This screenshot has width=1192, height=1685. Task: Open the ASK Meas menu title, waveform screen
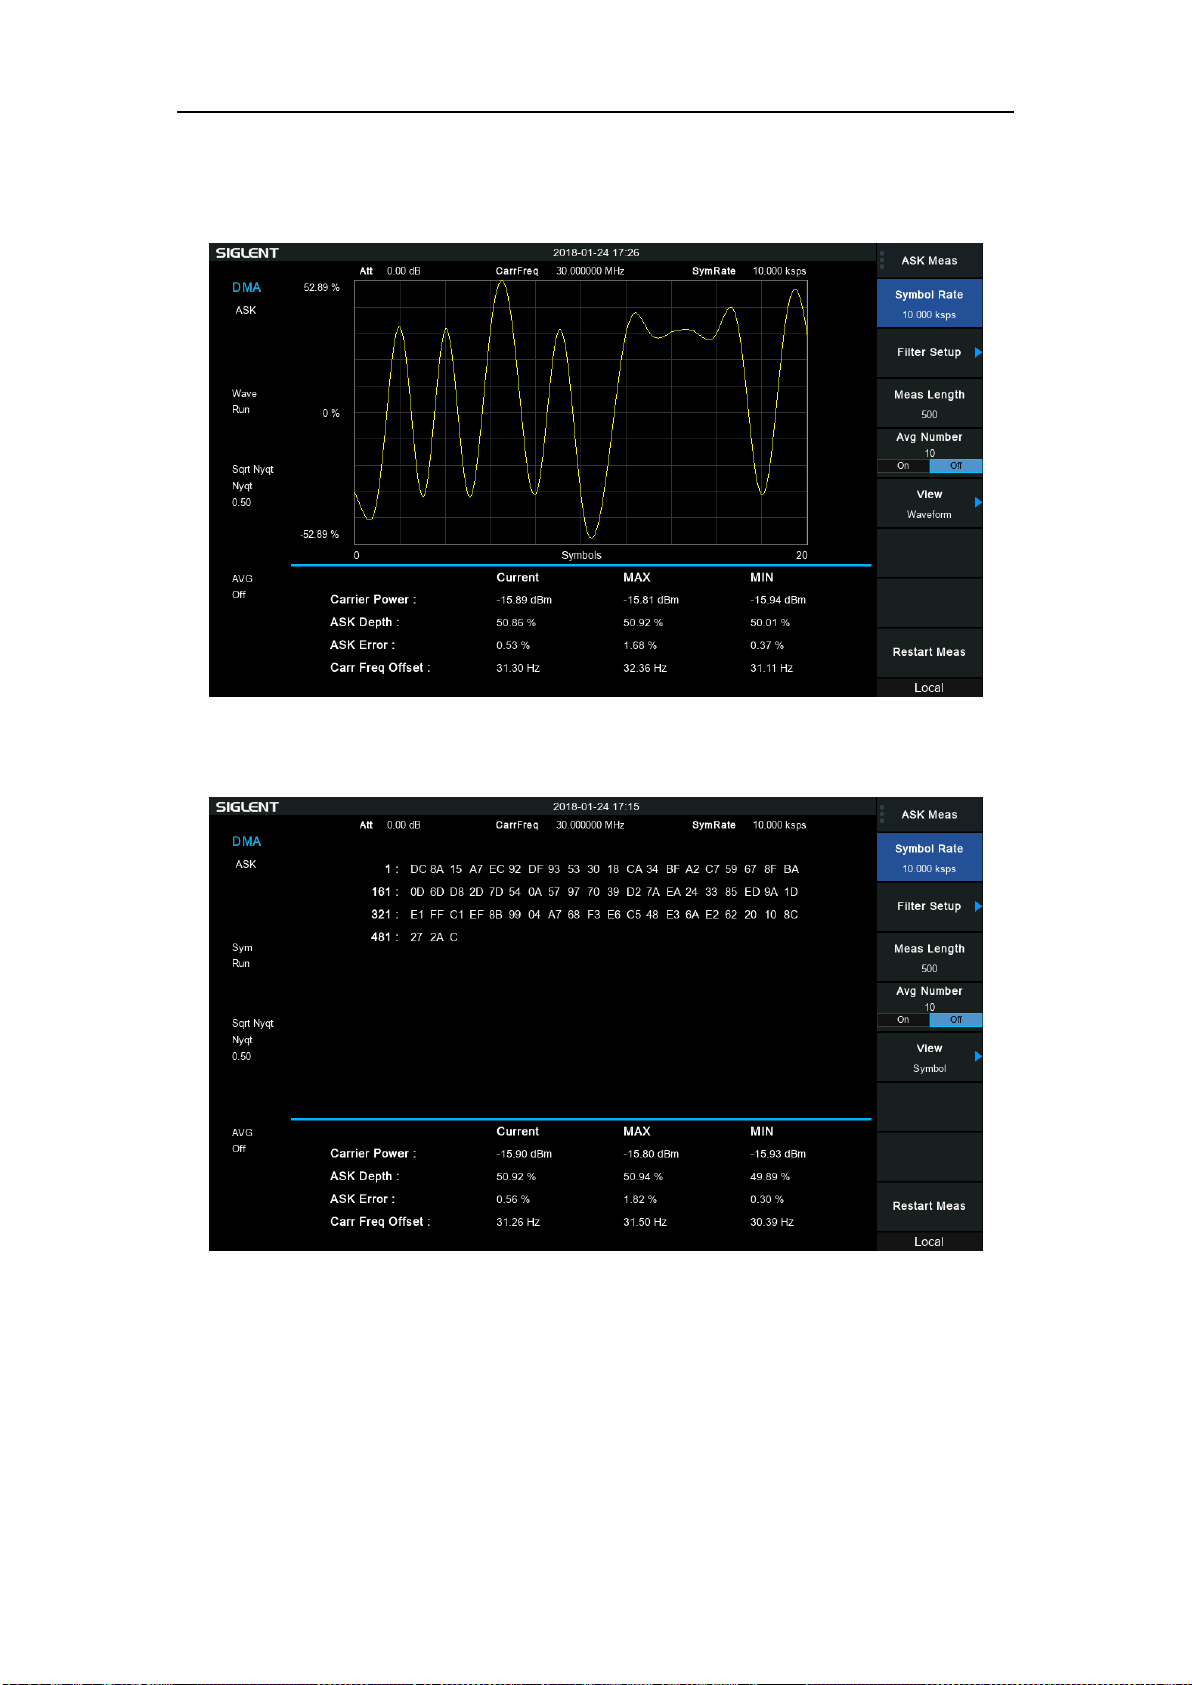tap(929, 261)
